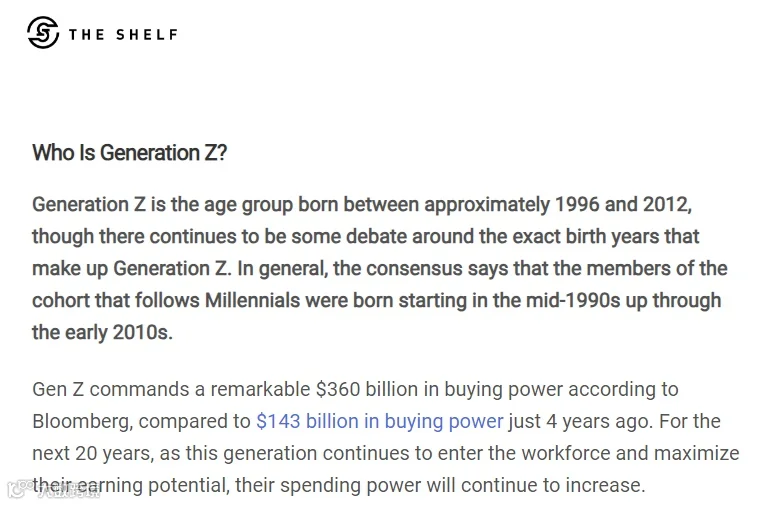Click the word 'Millennials' in the bold paragraph
This screenshot has height=505, width=763.
click(x=252, y=301)
